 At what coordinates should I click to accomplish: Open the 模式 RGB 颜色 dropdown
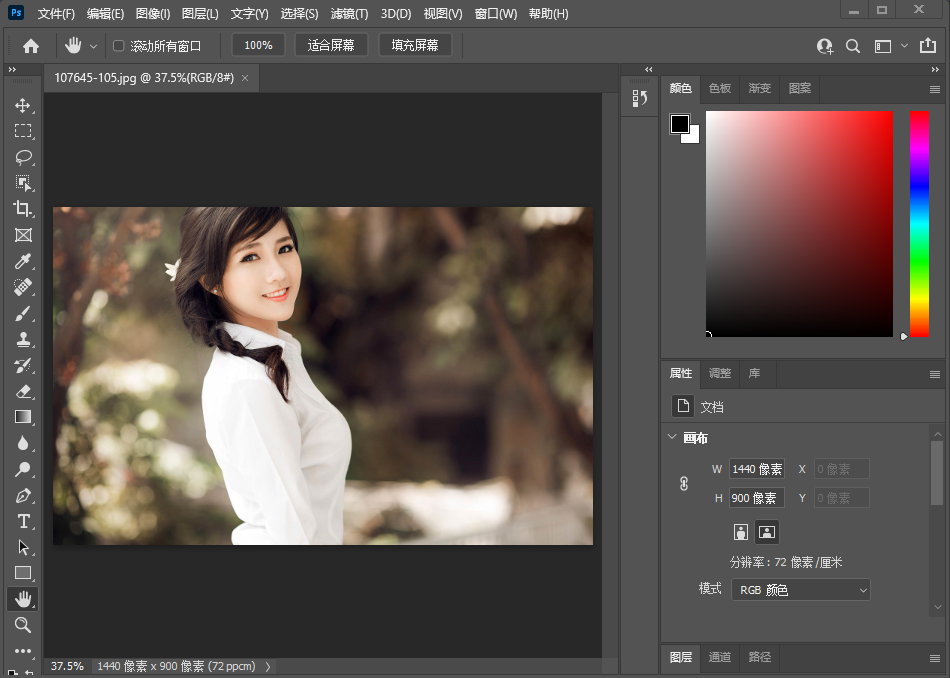(x=800, y=590)
